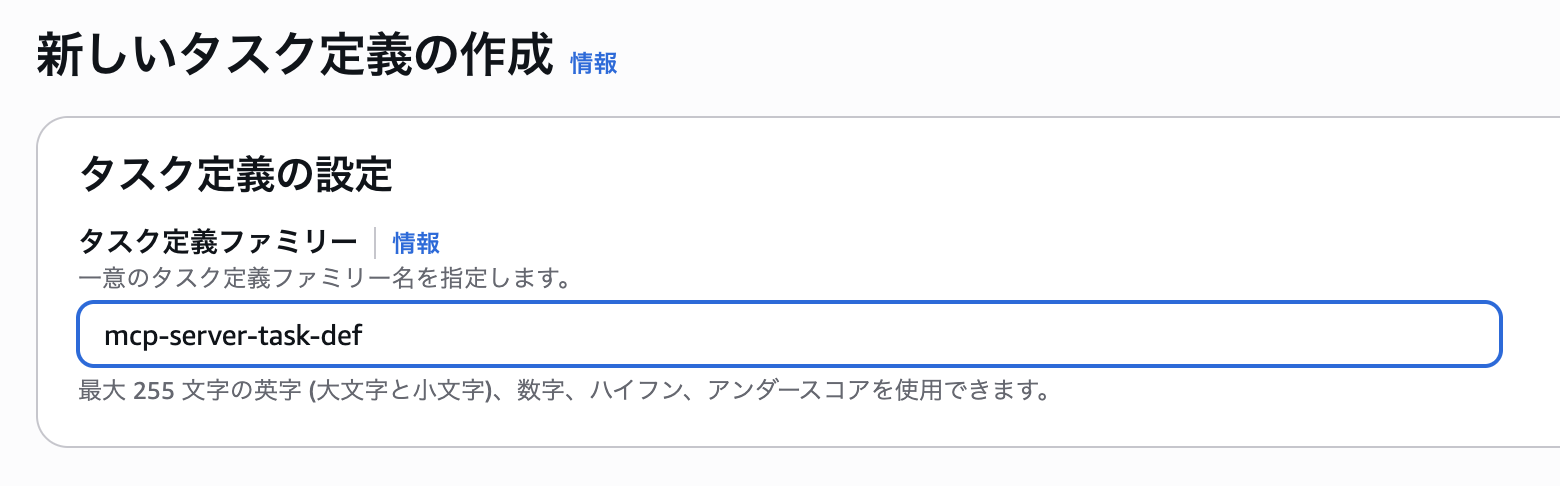Click the 新しいタスク定義の作成 page heading
1560x486 pixels.
pyautogui.click(x=295, y=56)
